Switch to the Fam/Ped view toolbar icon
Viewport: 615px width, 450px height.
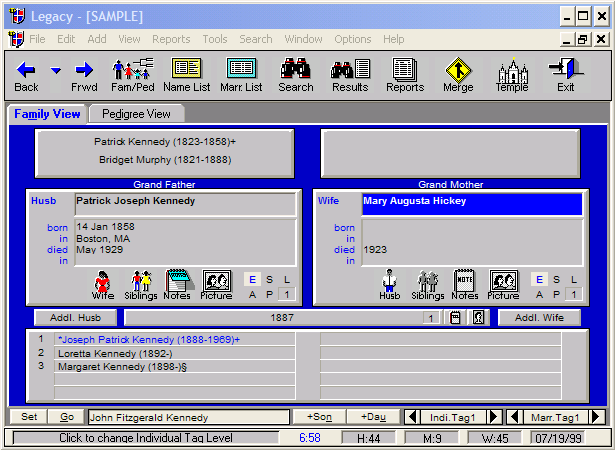click(133, 75)
